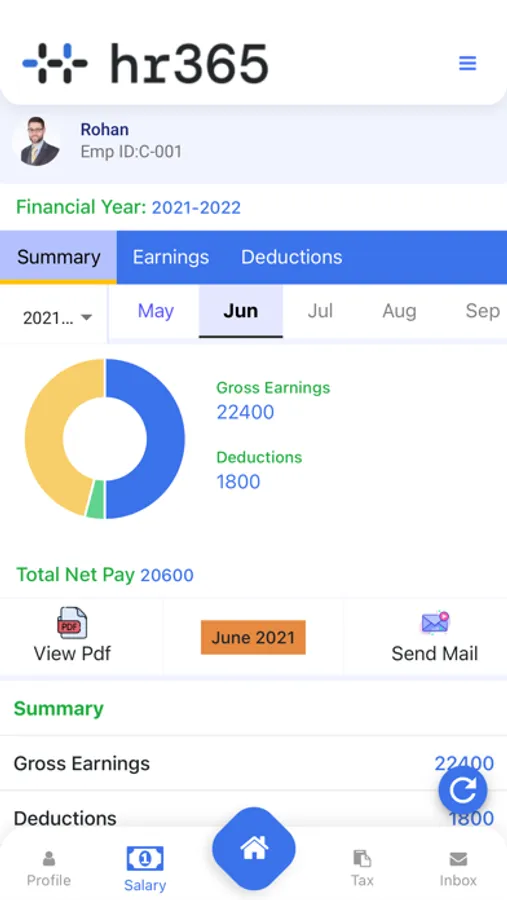507x900 pixels.
Task: Click the blue donut chart segment
Action: pyautogui.click(x=164, y=439)
